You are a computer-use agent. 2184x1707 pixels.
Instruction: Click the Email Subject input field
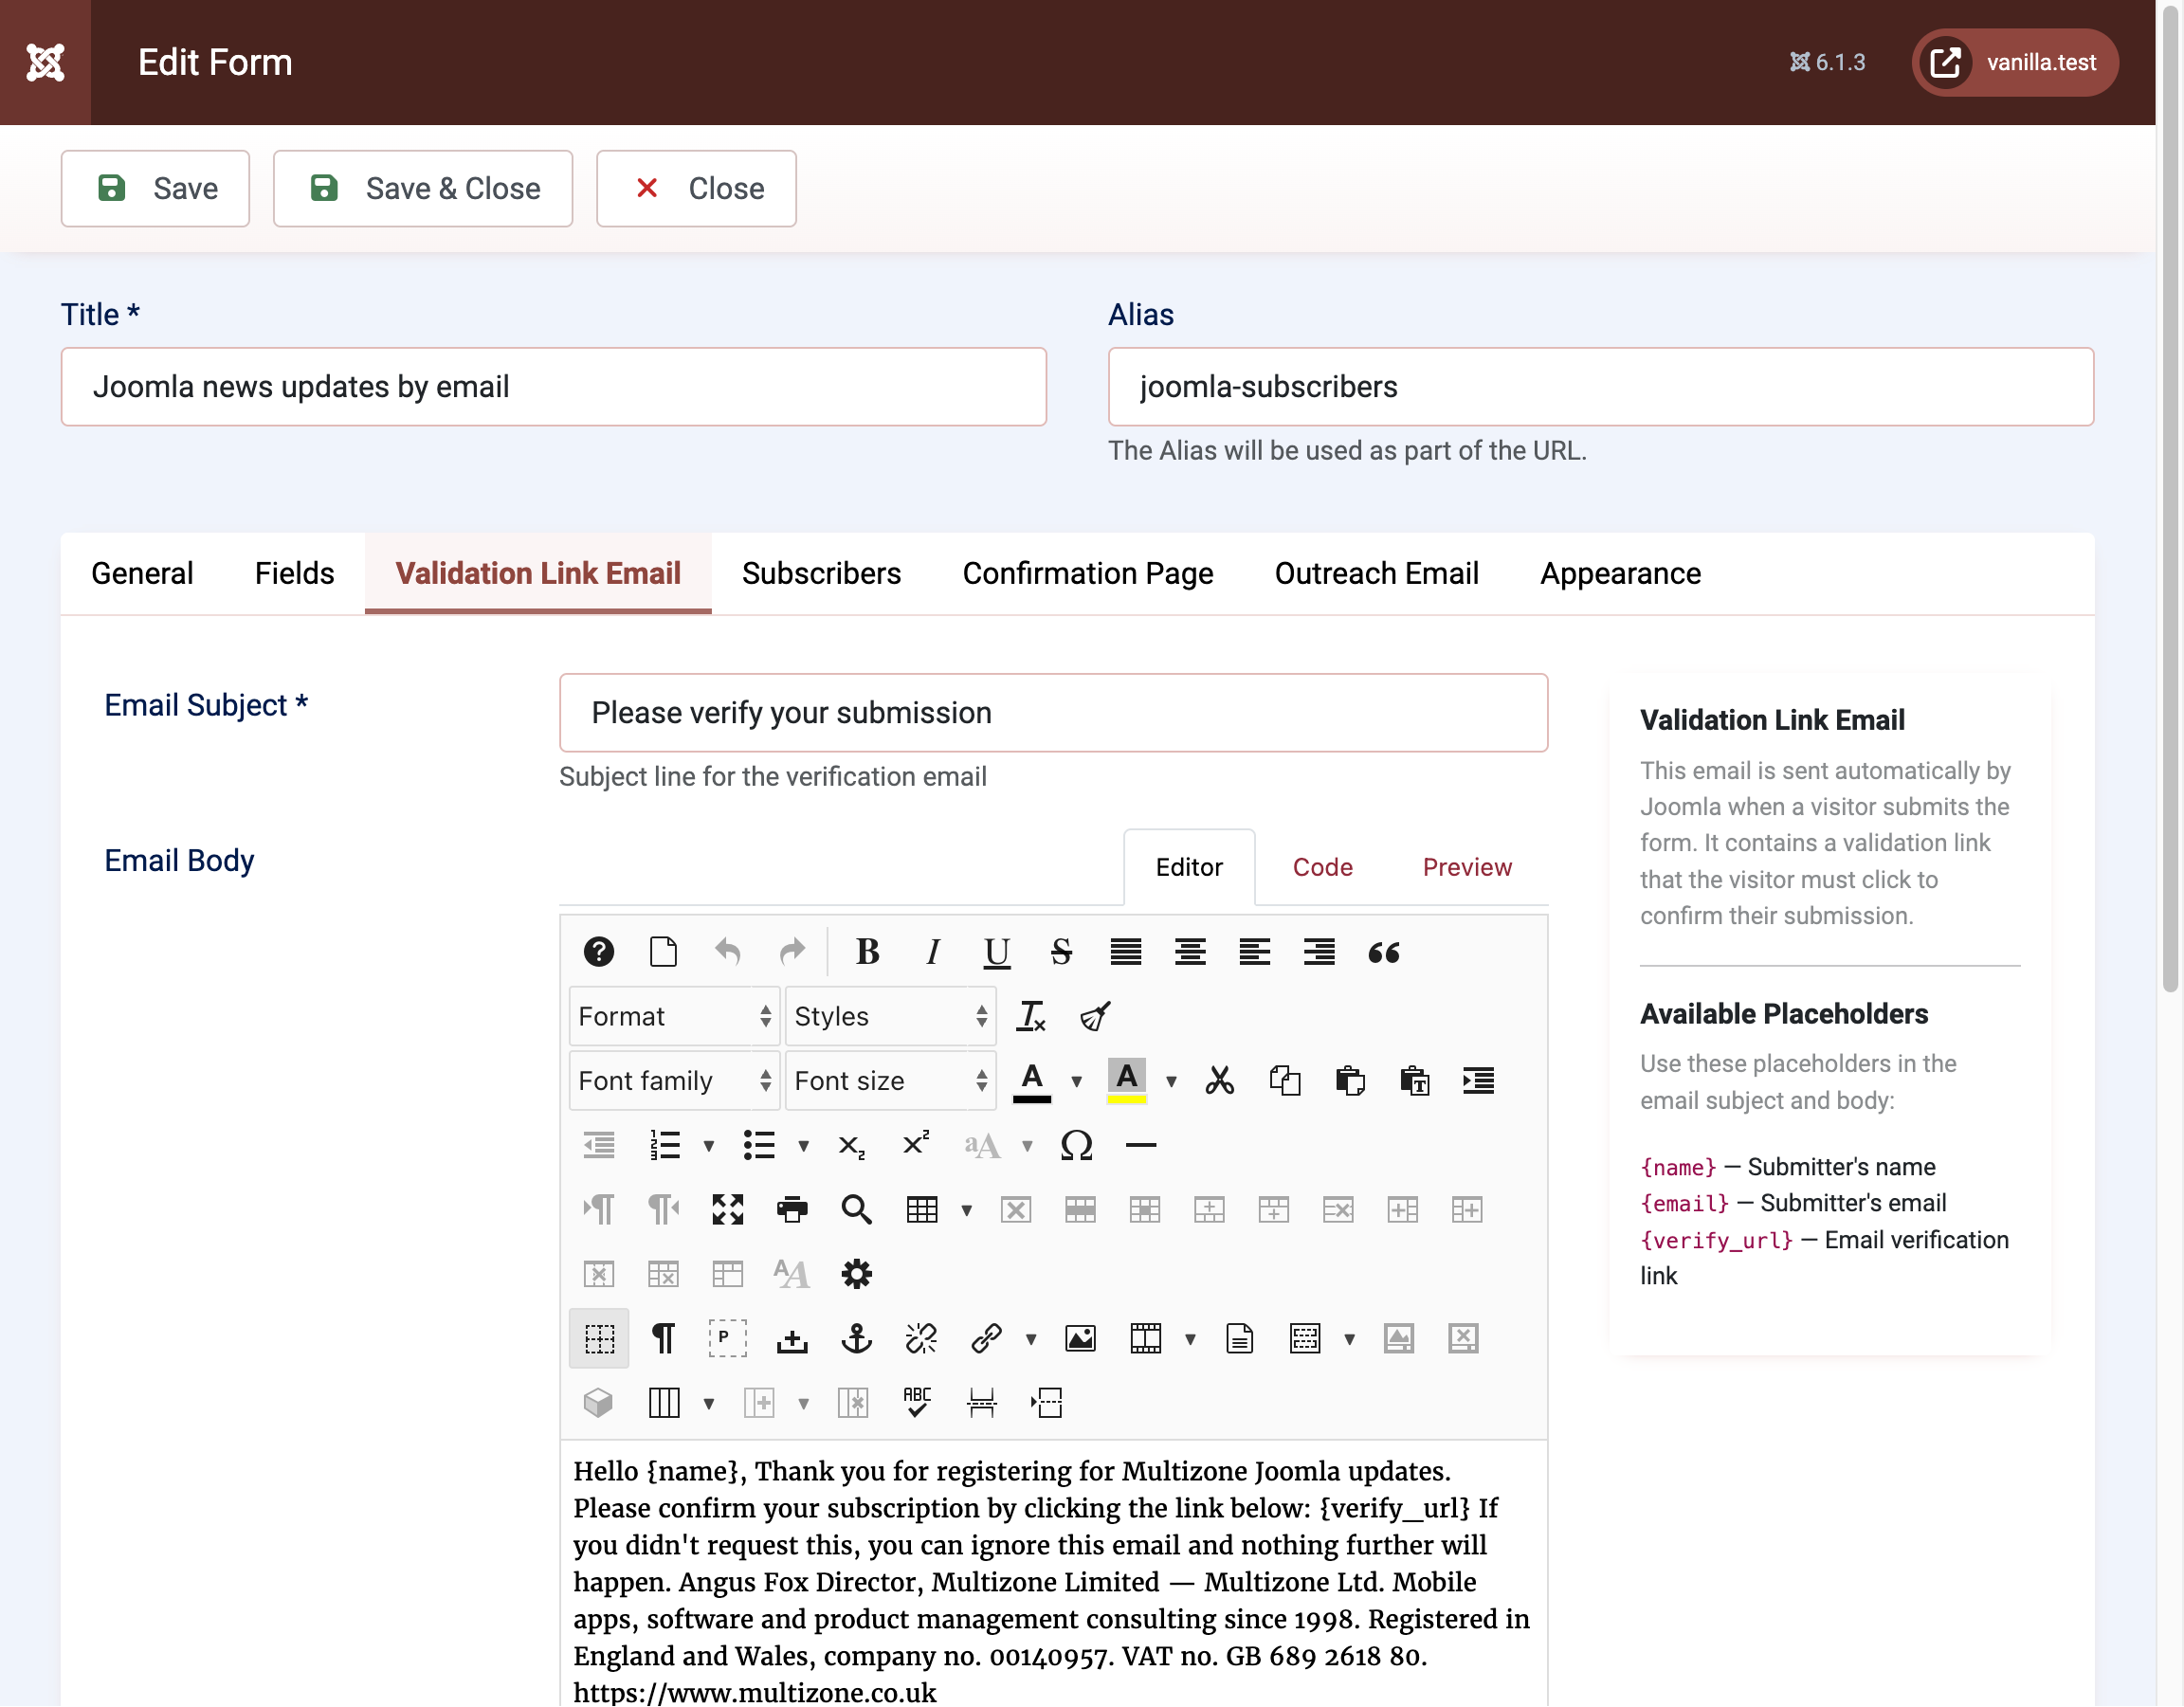1053,713
